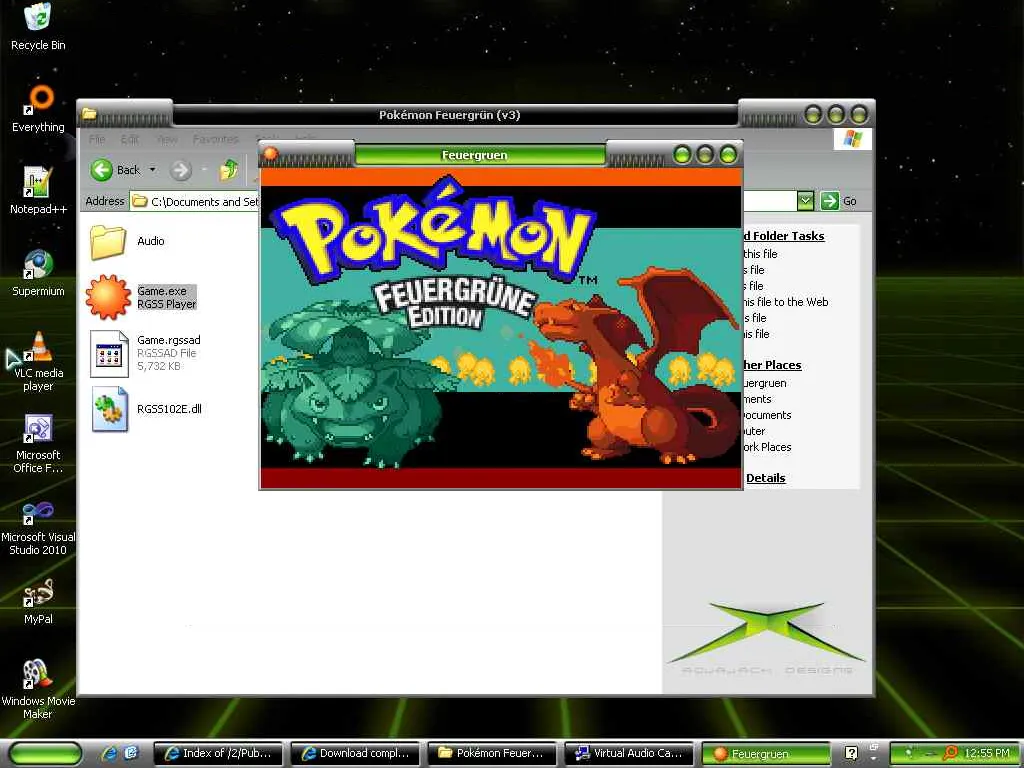
Task: Click the Pokémon game title screen
Action: tap(501, 328)
